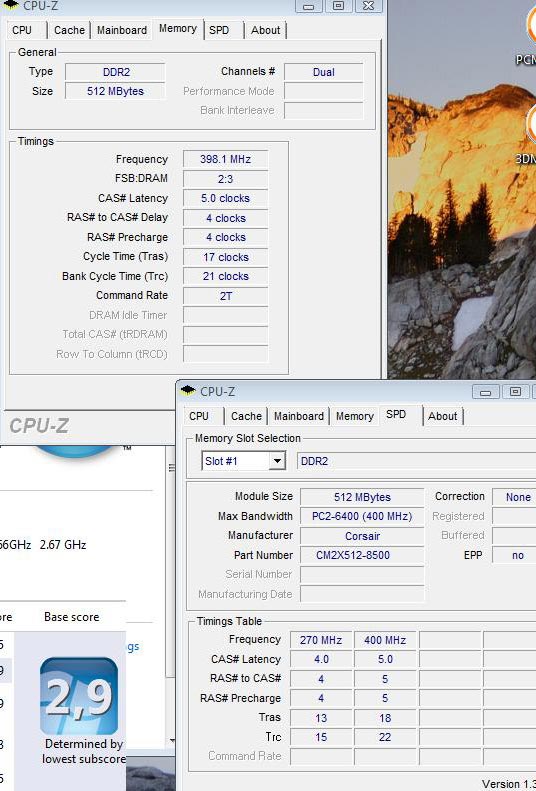Click the Tras value 13 cell
Screen dimensions: 536x791
tap(321, 718)
